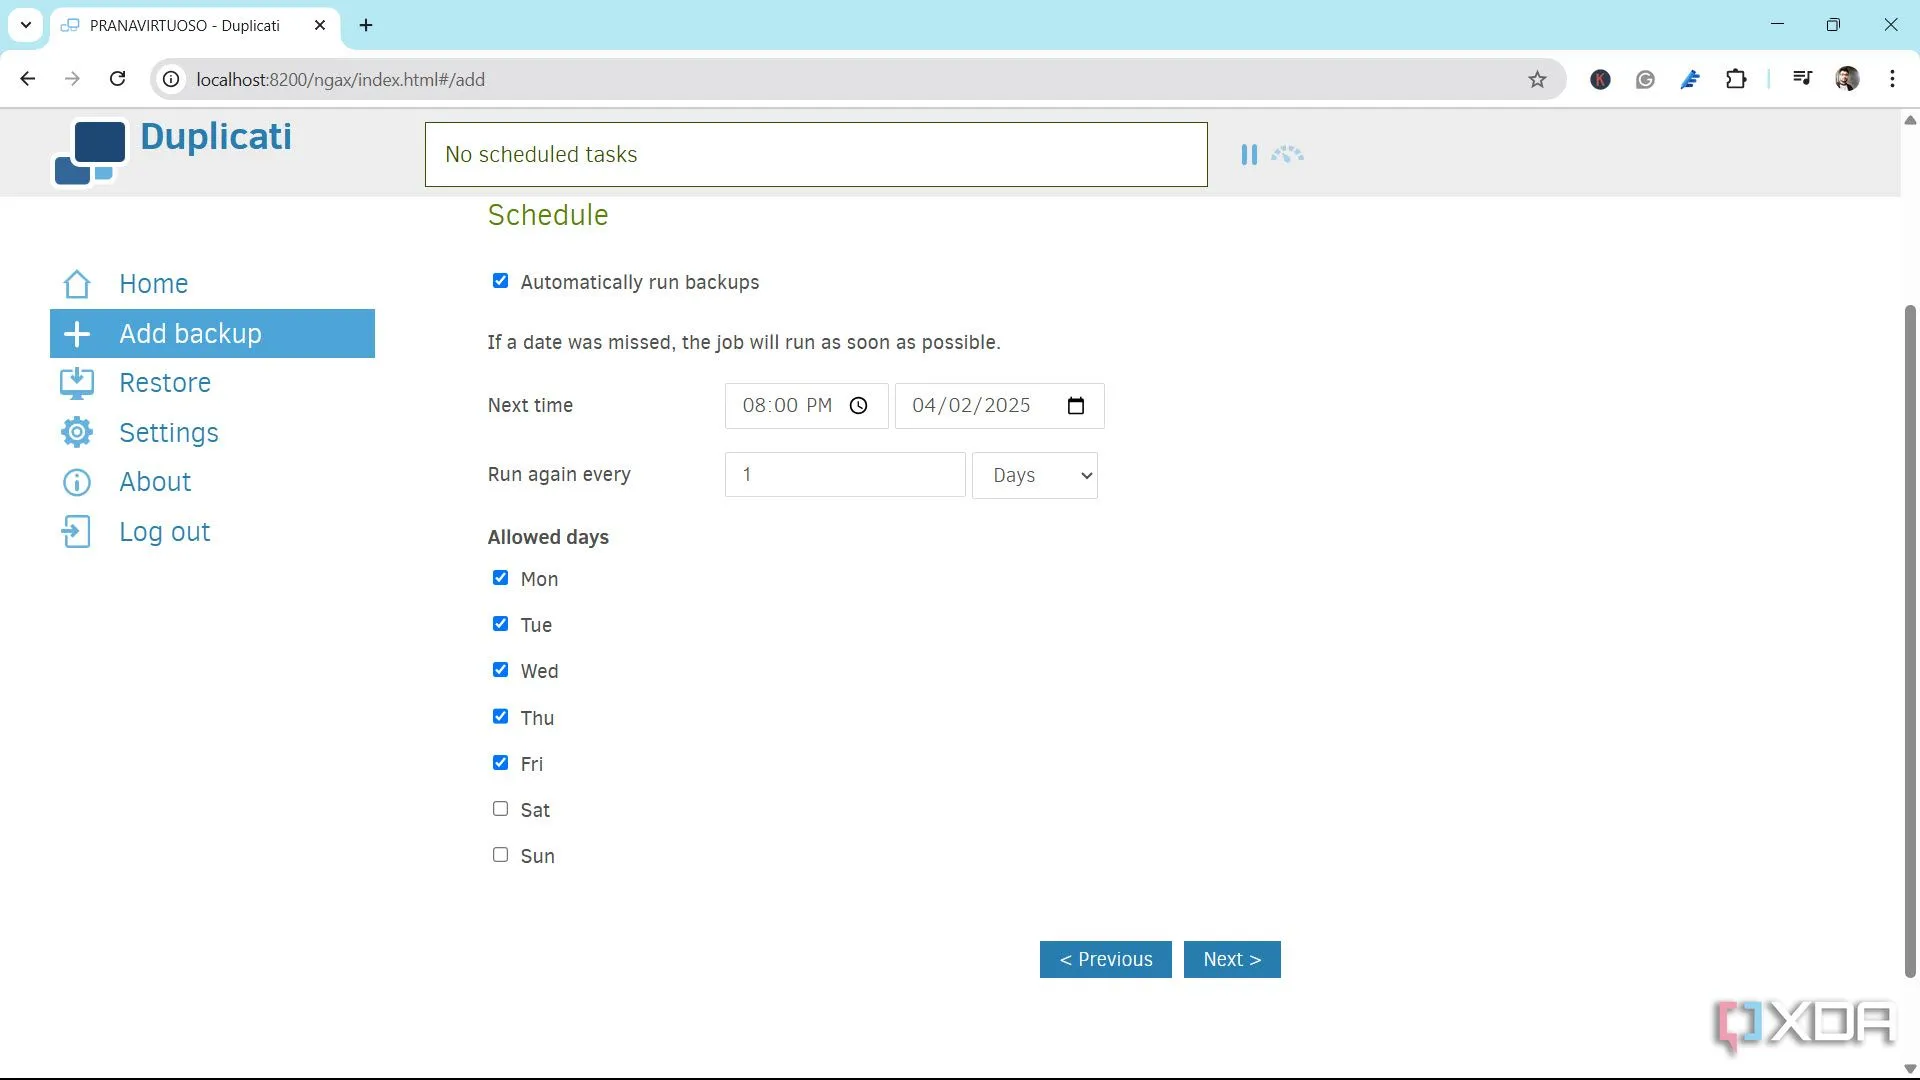1920x1080 pixels.
Task: Enable Sun in allowed days
Action: click(x=500, y=855)
